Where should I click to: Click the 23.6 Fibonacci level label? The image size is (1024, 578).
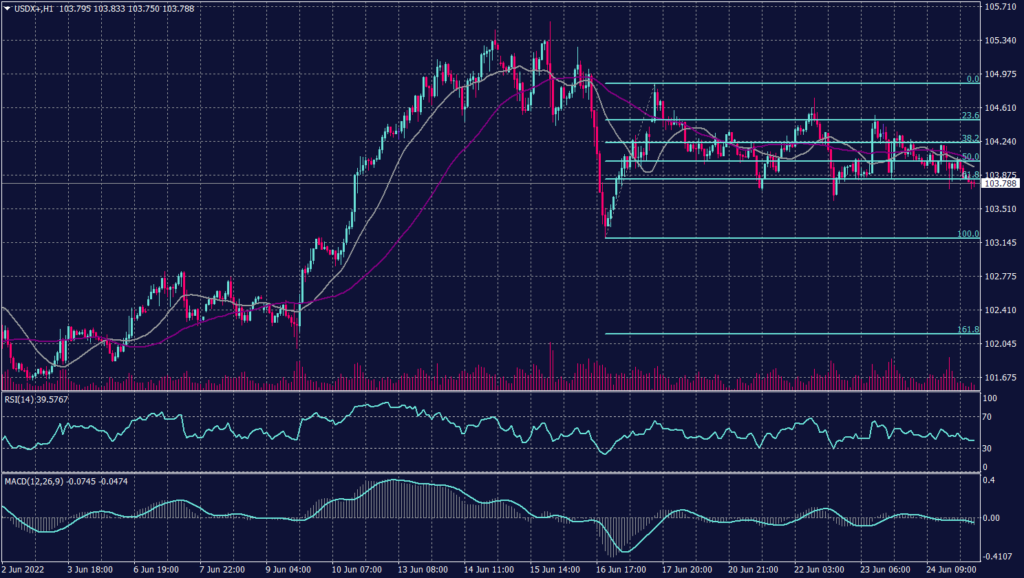pos(969,117)
